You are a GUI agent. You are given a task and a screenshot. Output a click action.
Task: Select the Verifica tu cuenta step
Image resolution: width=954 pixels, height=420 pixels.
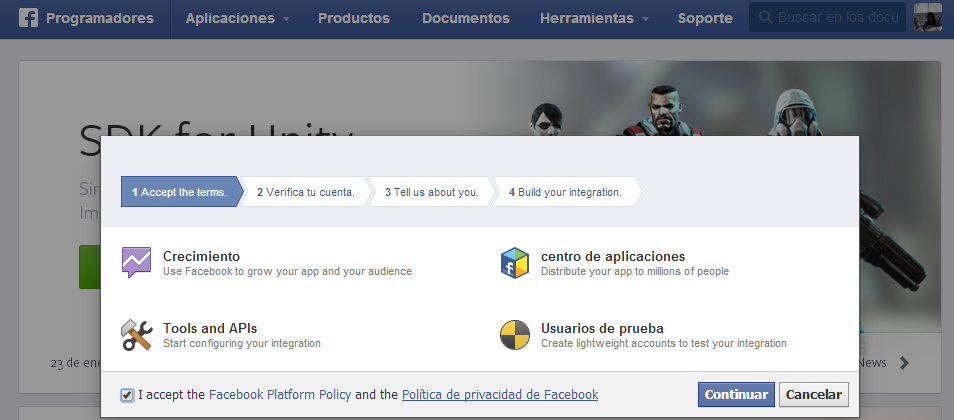(305, 192)
